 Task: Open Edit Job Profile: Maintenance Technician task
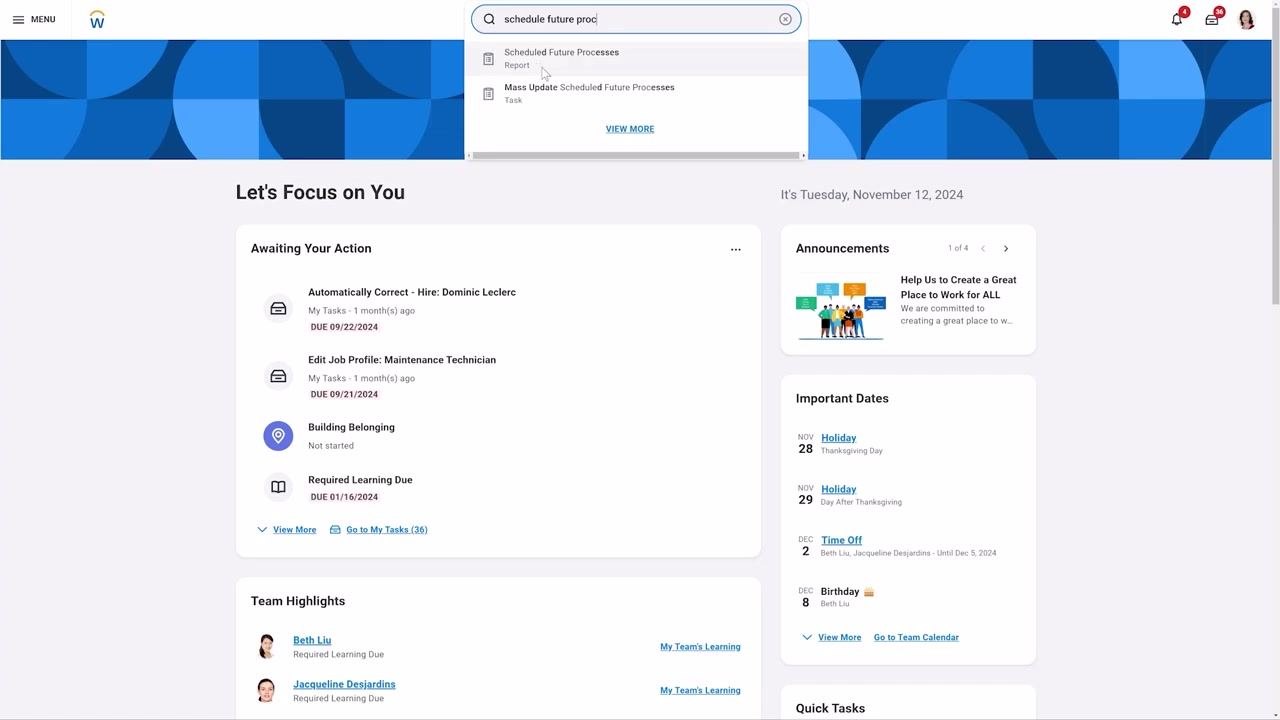402,360
